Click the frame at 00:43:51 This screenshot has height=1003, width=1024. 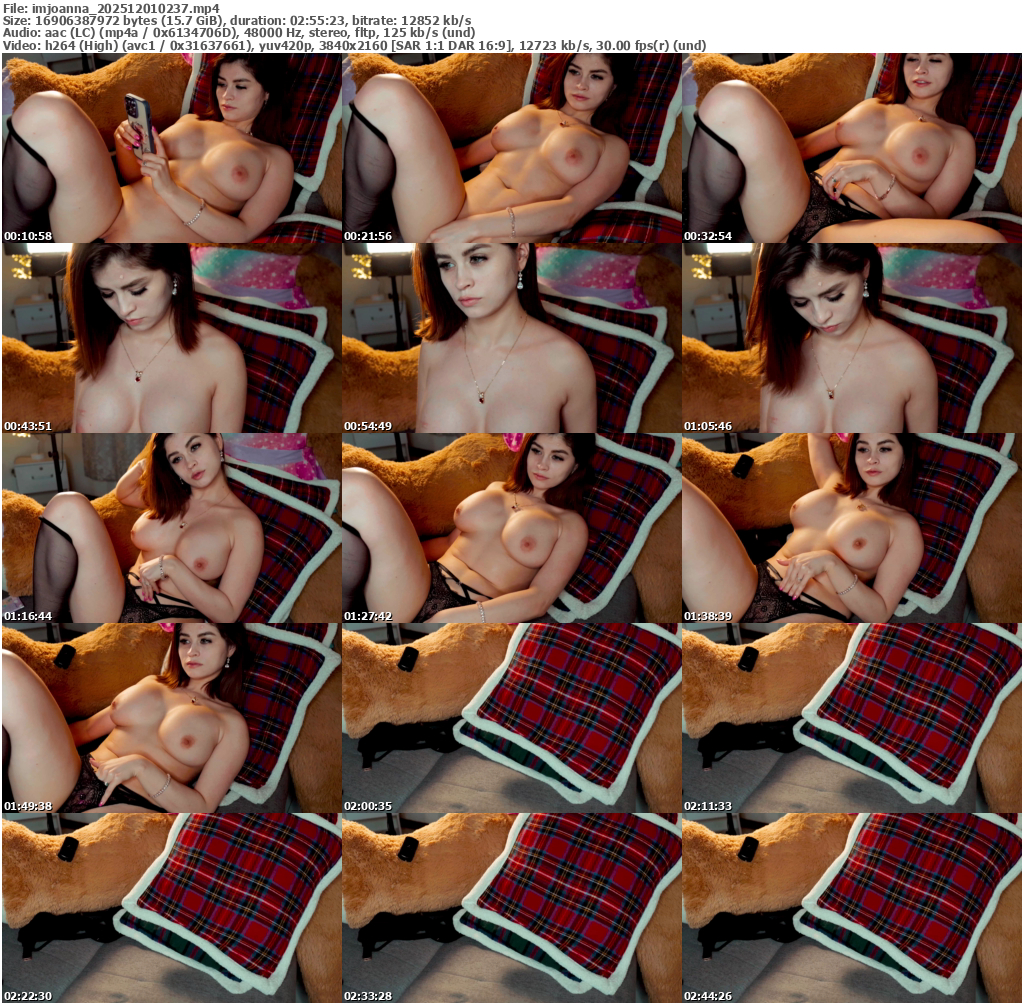172,338
